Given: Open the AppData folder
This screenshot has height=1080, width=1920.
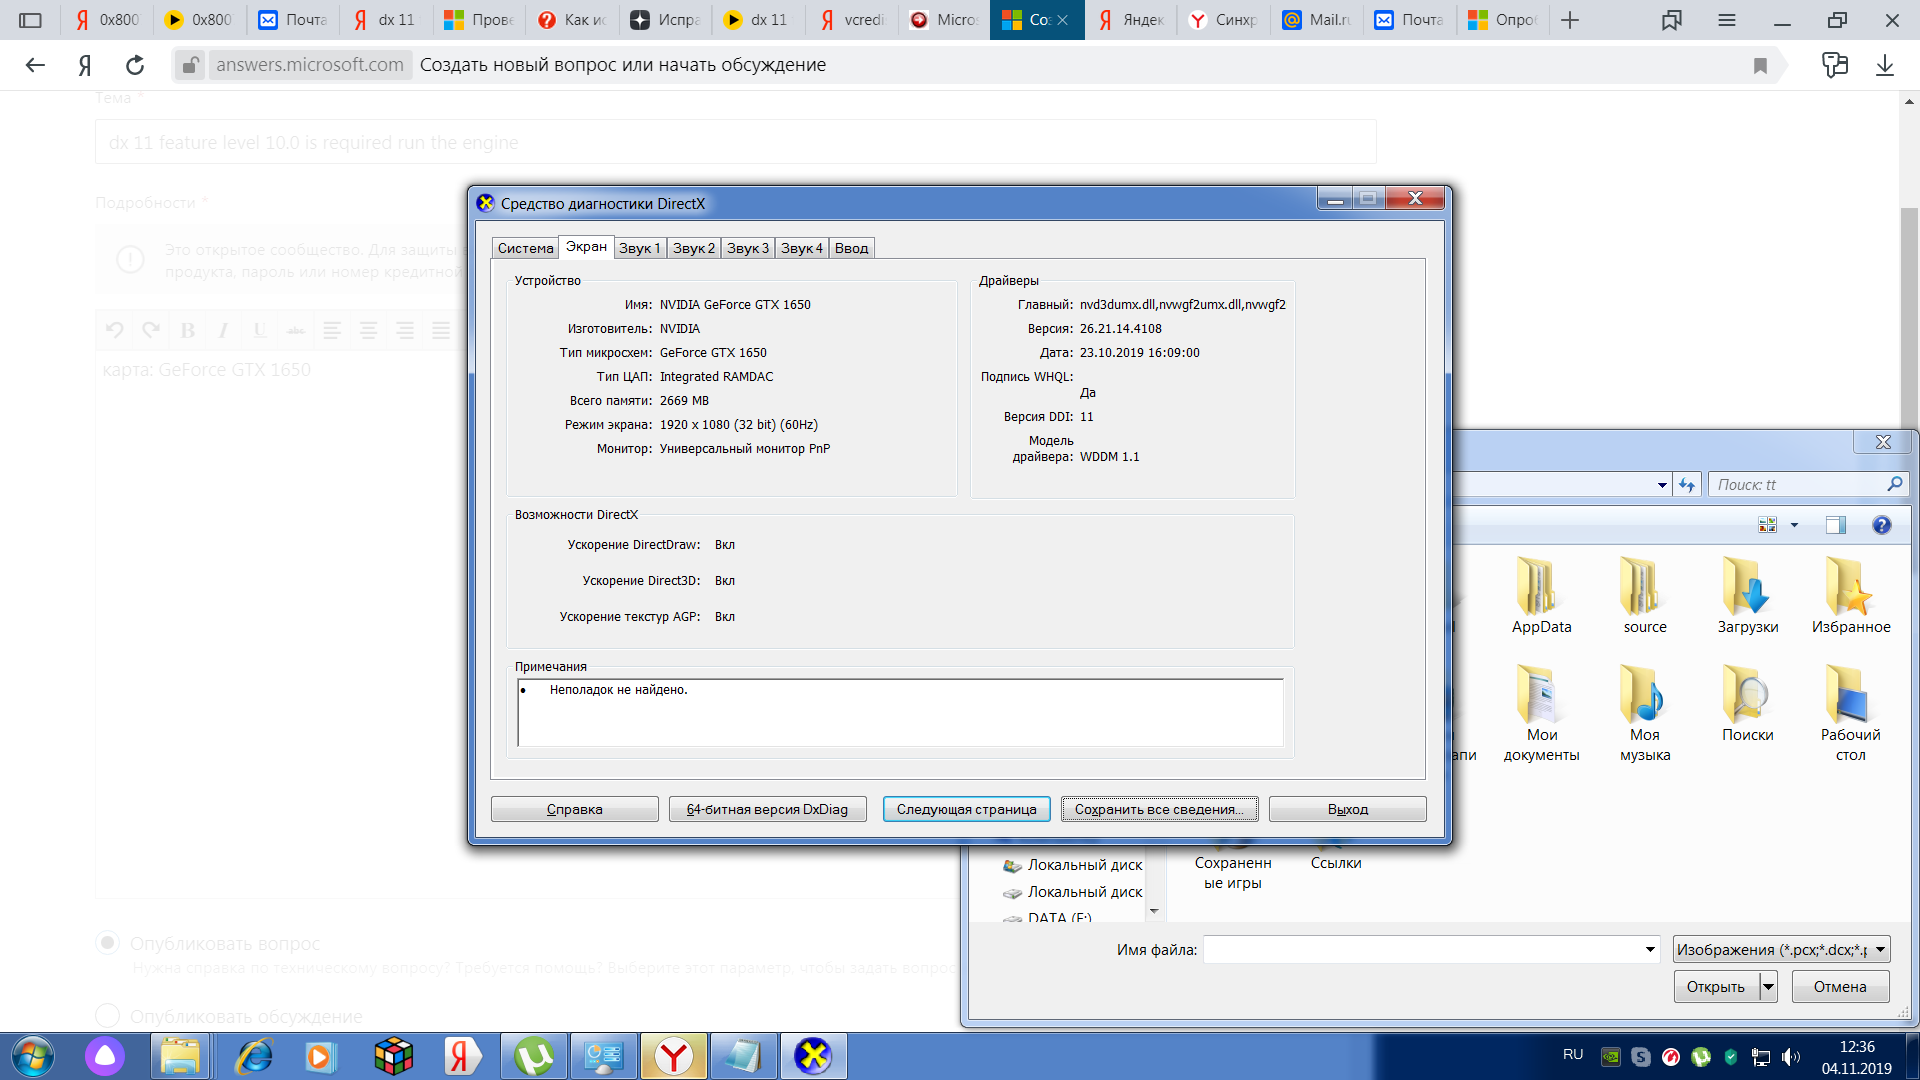Looking at the screenshot, I should tap(1541, 596).
